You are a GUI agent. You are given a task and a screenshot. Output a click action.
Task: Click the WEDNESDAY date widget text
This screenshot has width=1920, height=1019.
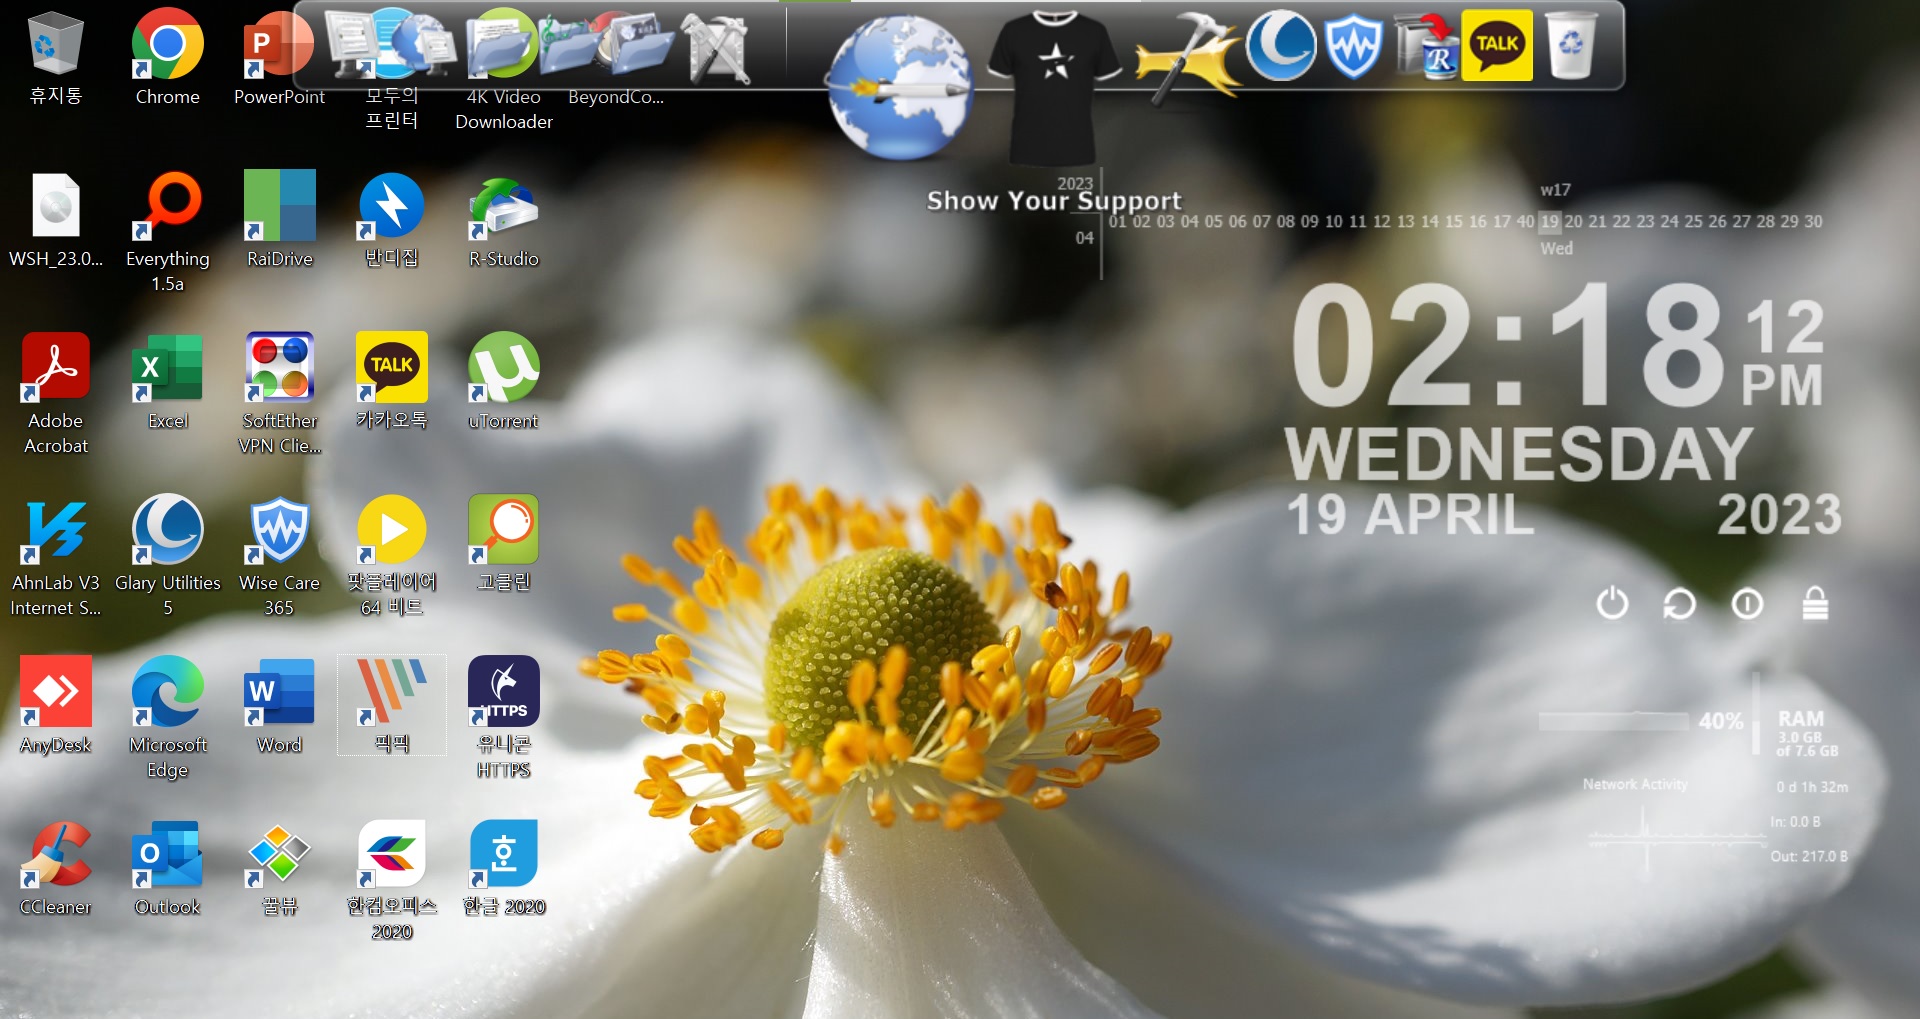point(1518,454)
